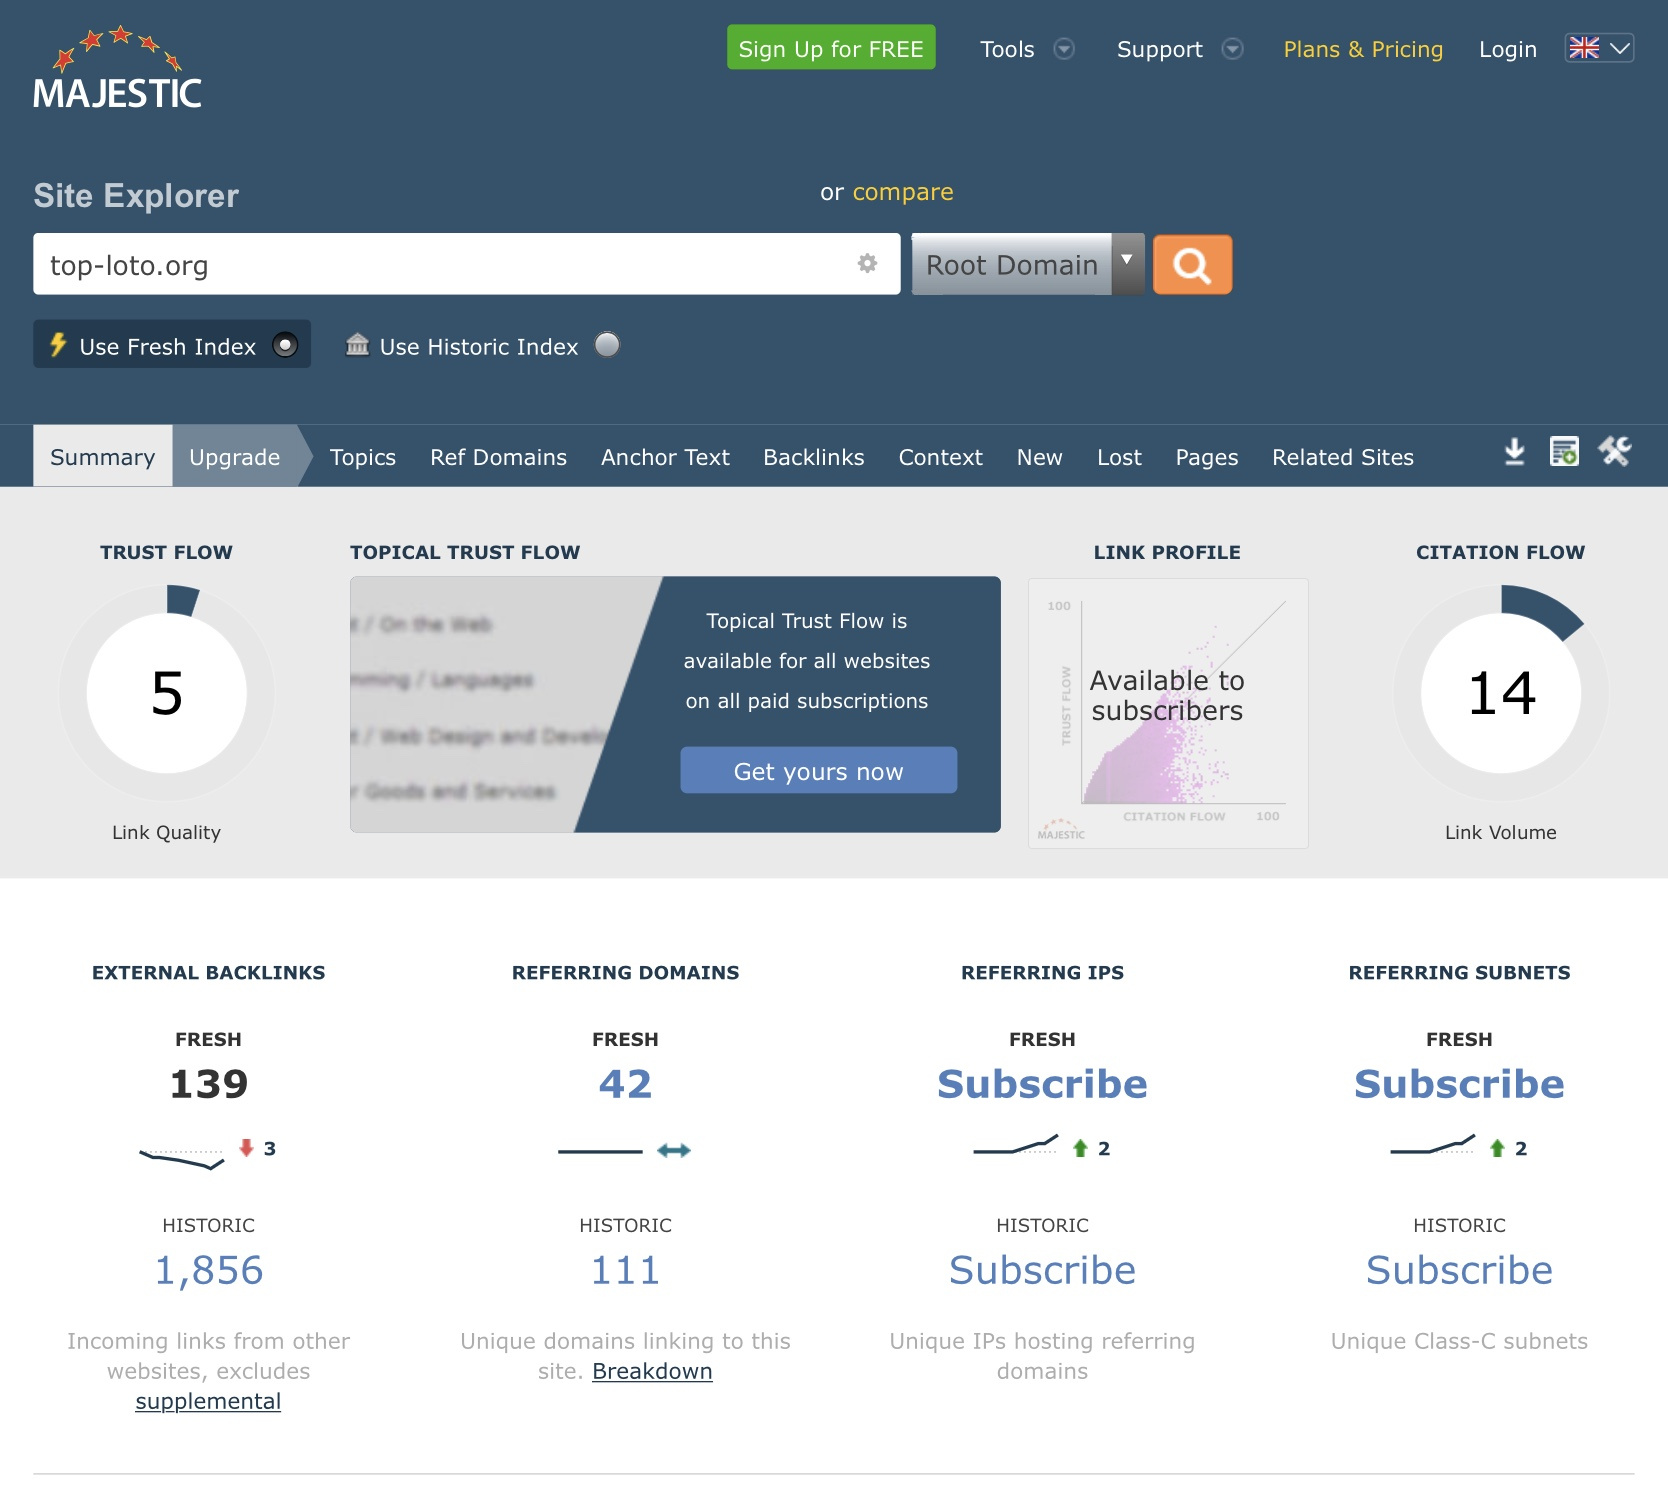Click the UK flag language icon
This screenshot has width=1668, height=1499.
tap(1584, 48)
